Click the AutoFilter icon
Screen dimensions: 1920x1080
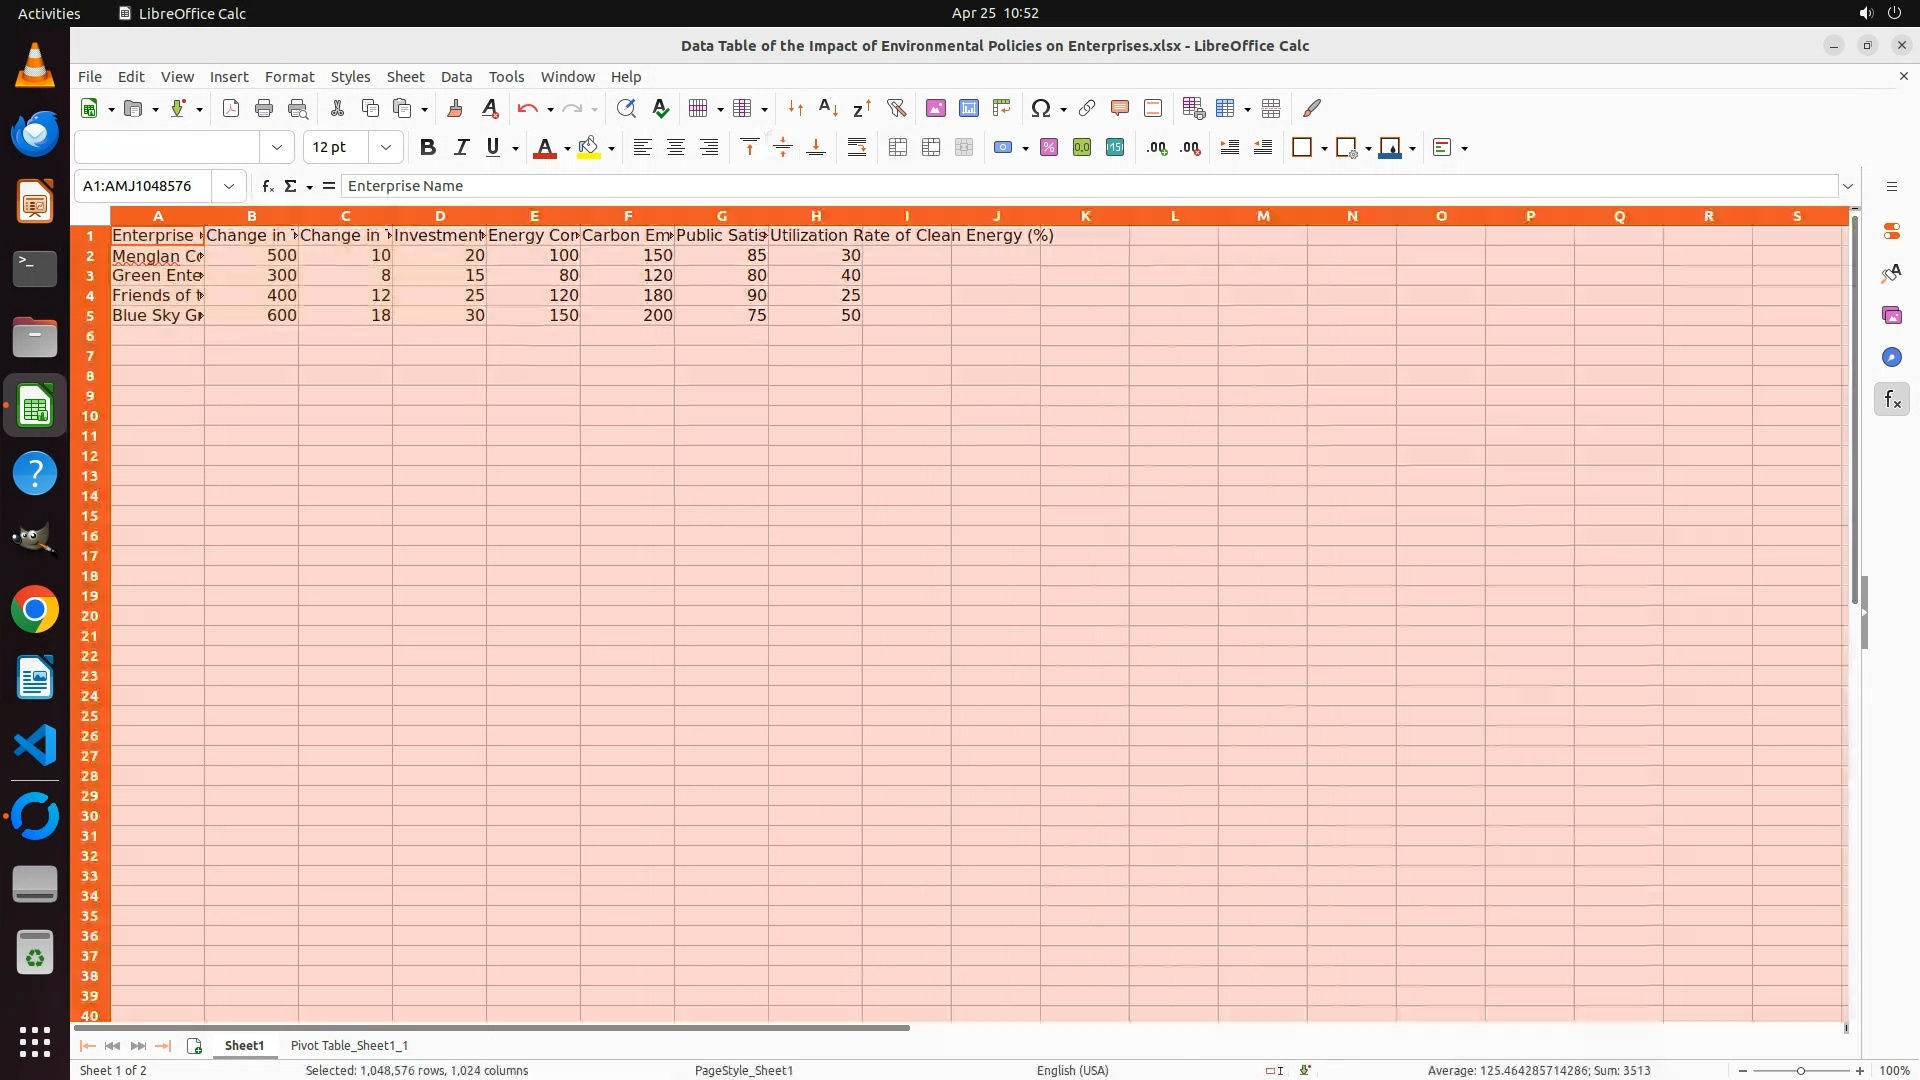coord(896,108)
